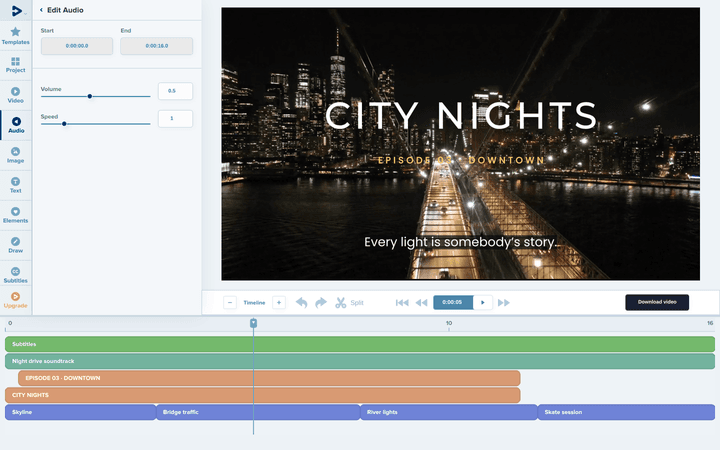
Task: Fast forward the playback
Action: pos(504,303)
